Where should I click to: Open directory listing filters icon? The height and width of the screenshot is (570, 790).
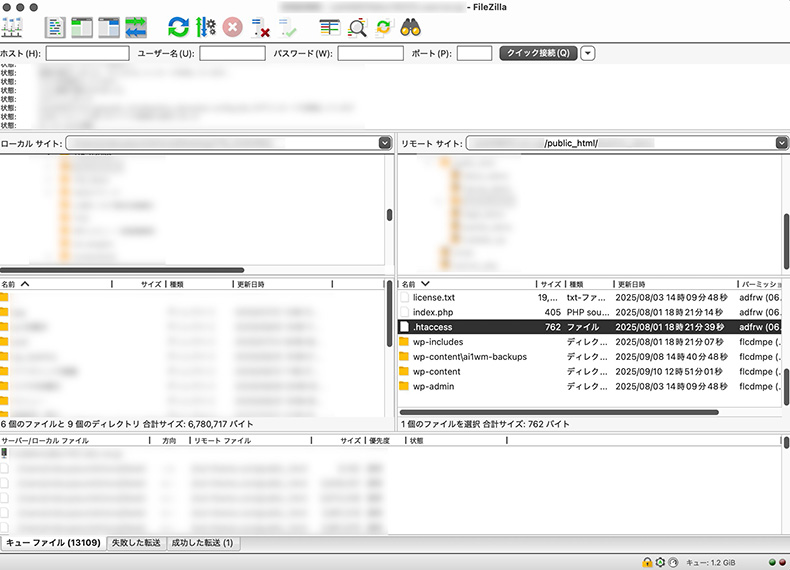coord(329,27)
